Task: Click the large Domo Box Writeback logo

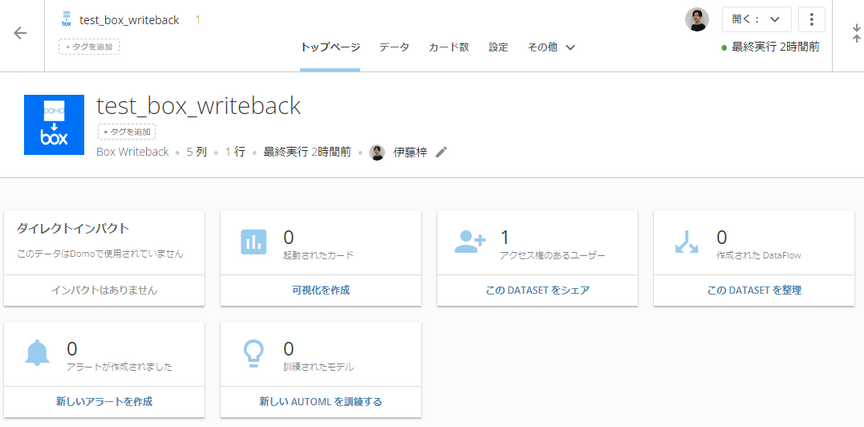Action: pyautogui.click(x=54, y=125)
